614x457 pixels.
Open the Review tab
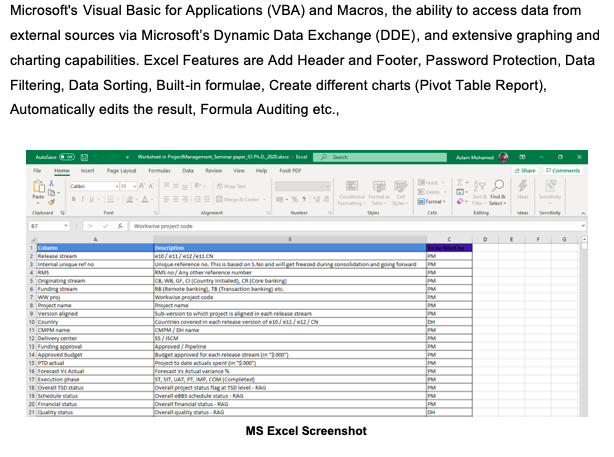213,171
